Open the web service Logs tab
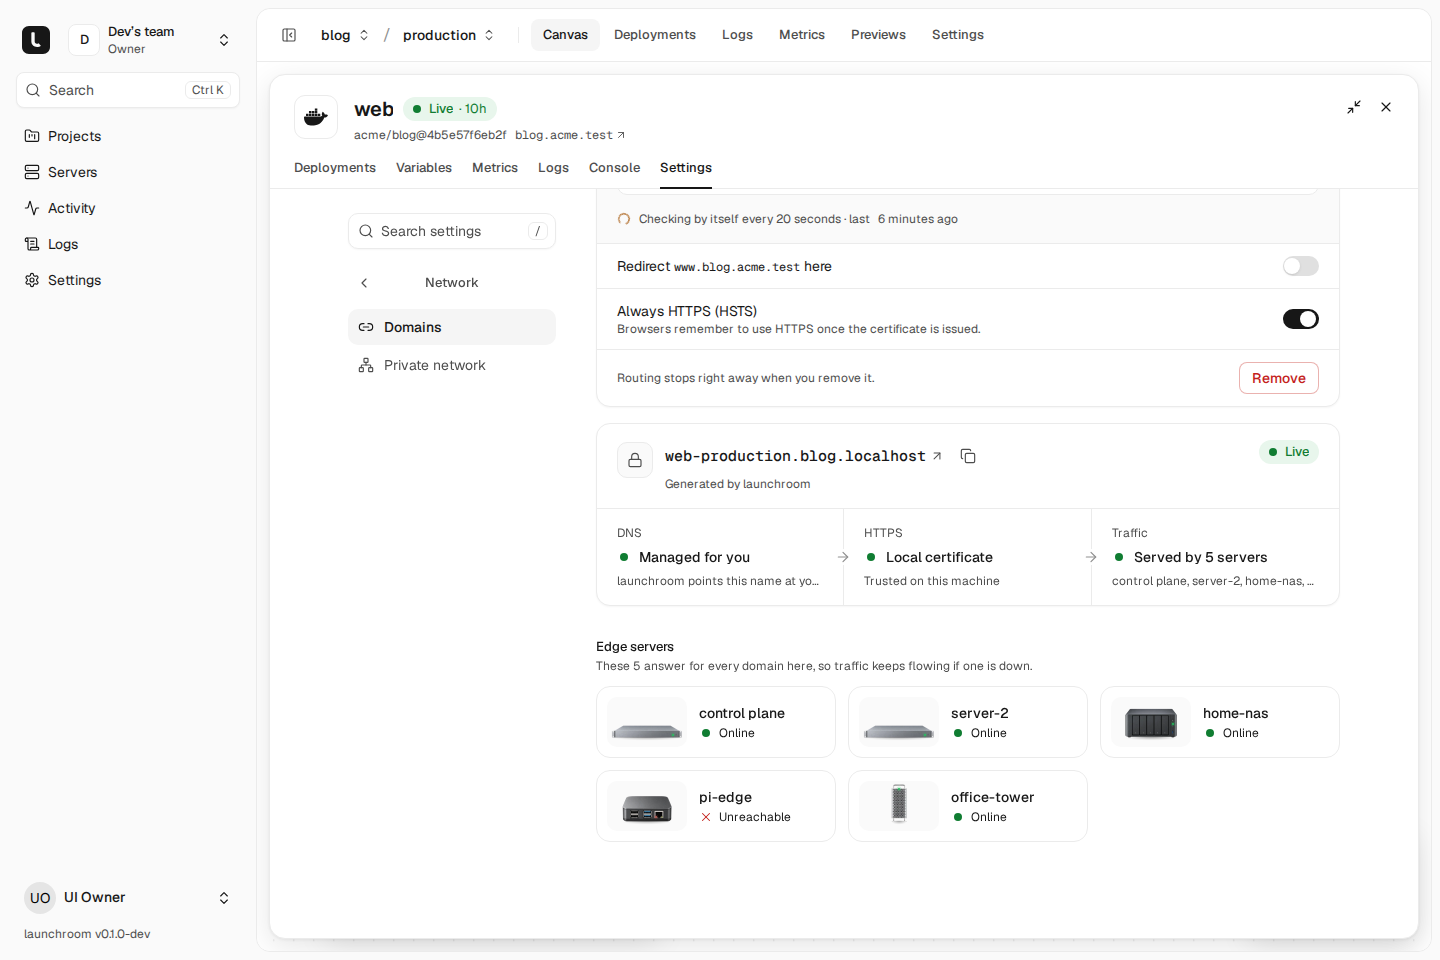Image resolution: width=1440 pixels, height=960 pixels. coord(553,168)
